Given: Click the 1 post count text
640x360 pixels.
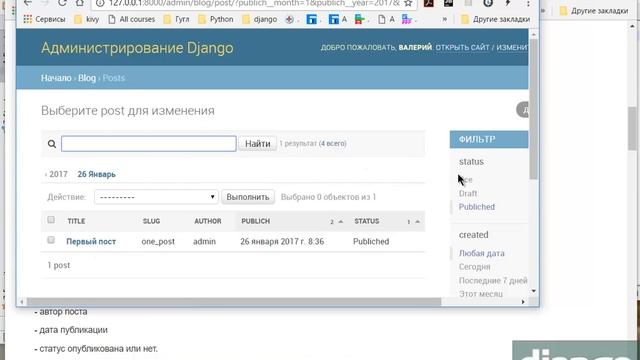Looking at the screenshot, I should click(59, 265).
